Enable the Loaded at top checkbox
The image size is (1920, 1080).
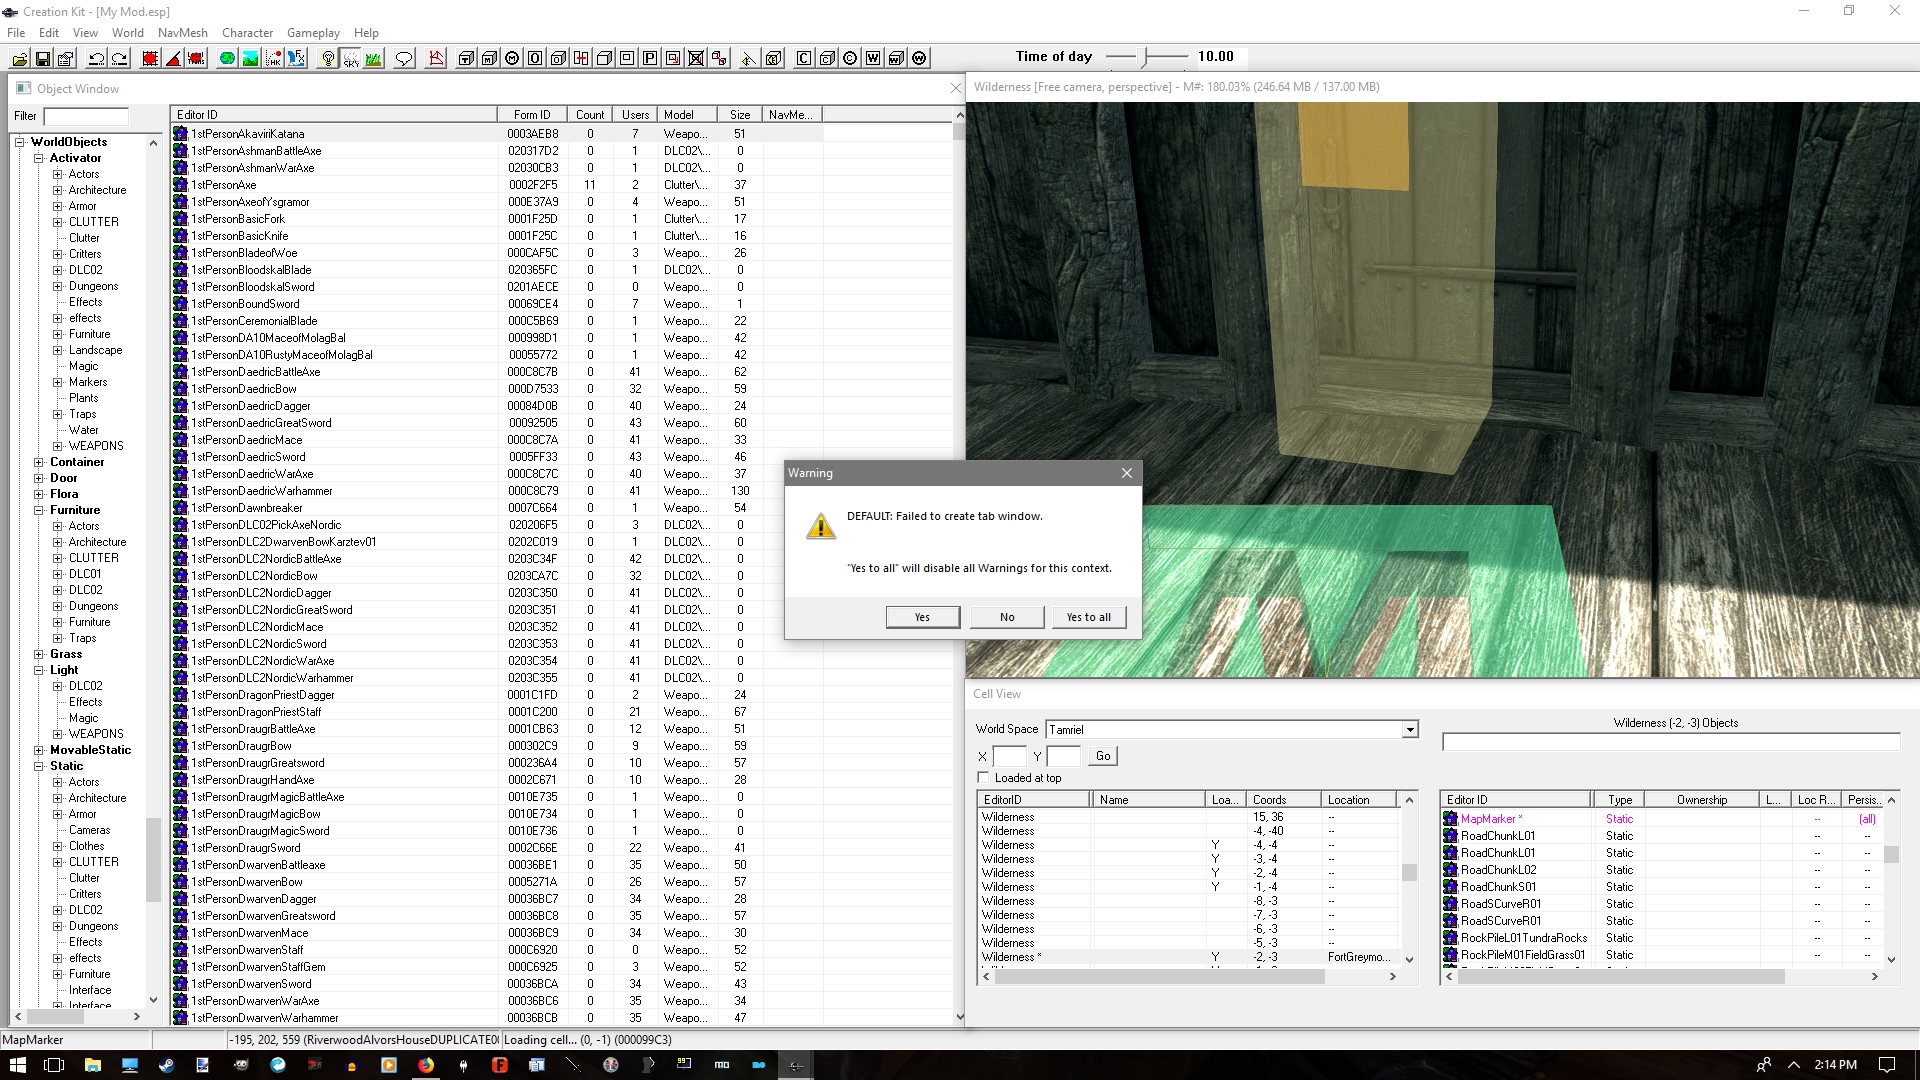click(x=983, y=778)
